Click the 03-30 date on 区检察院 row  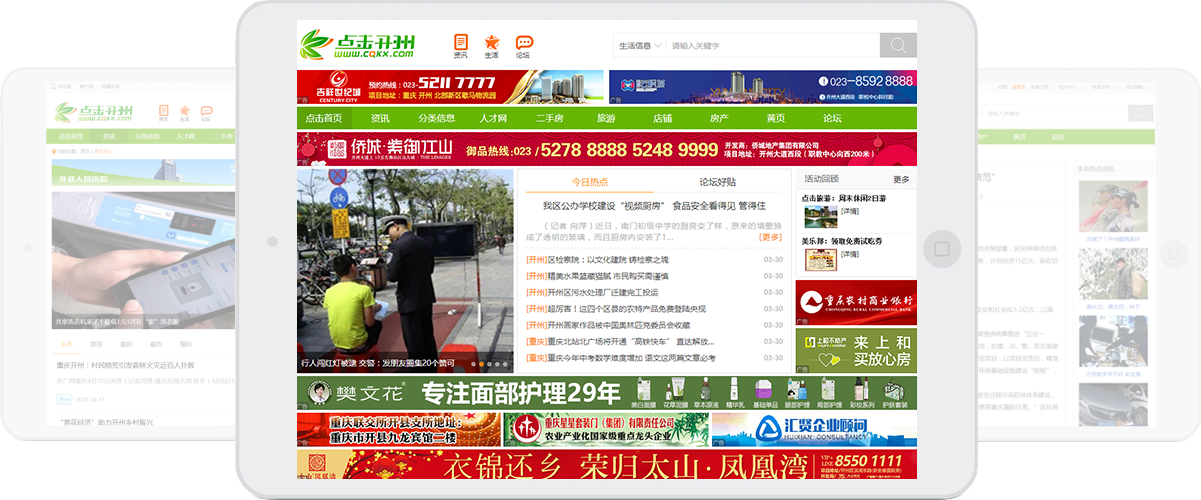tap(773, 260)
